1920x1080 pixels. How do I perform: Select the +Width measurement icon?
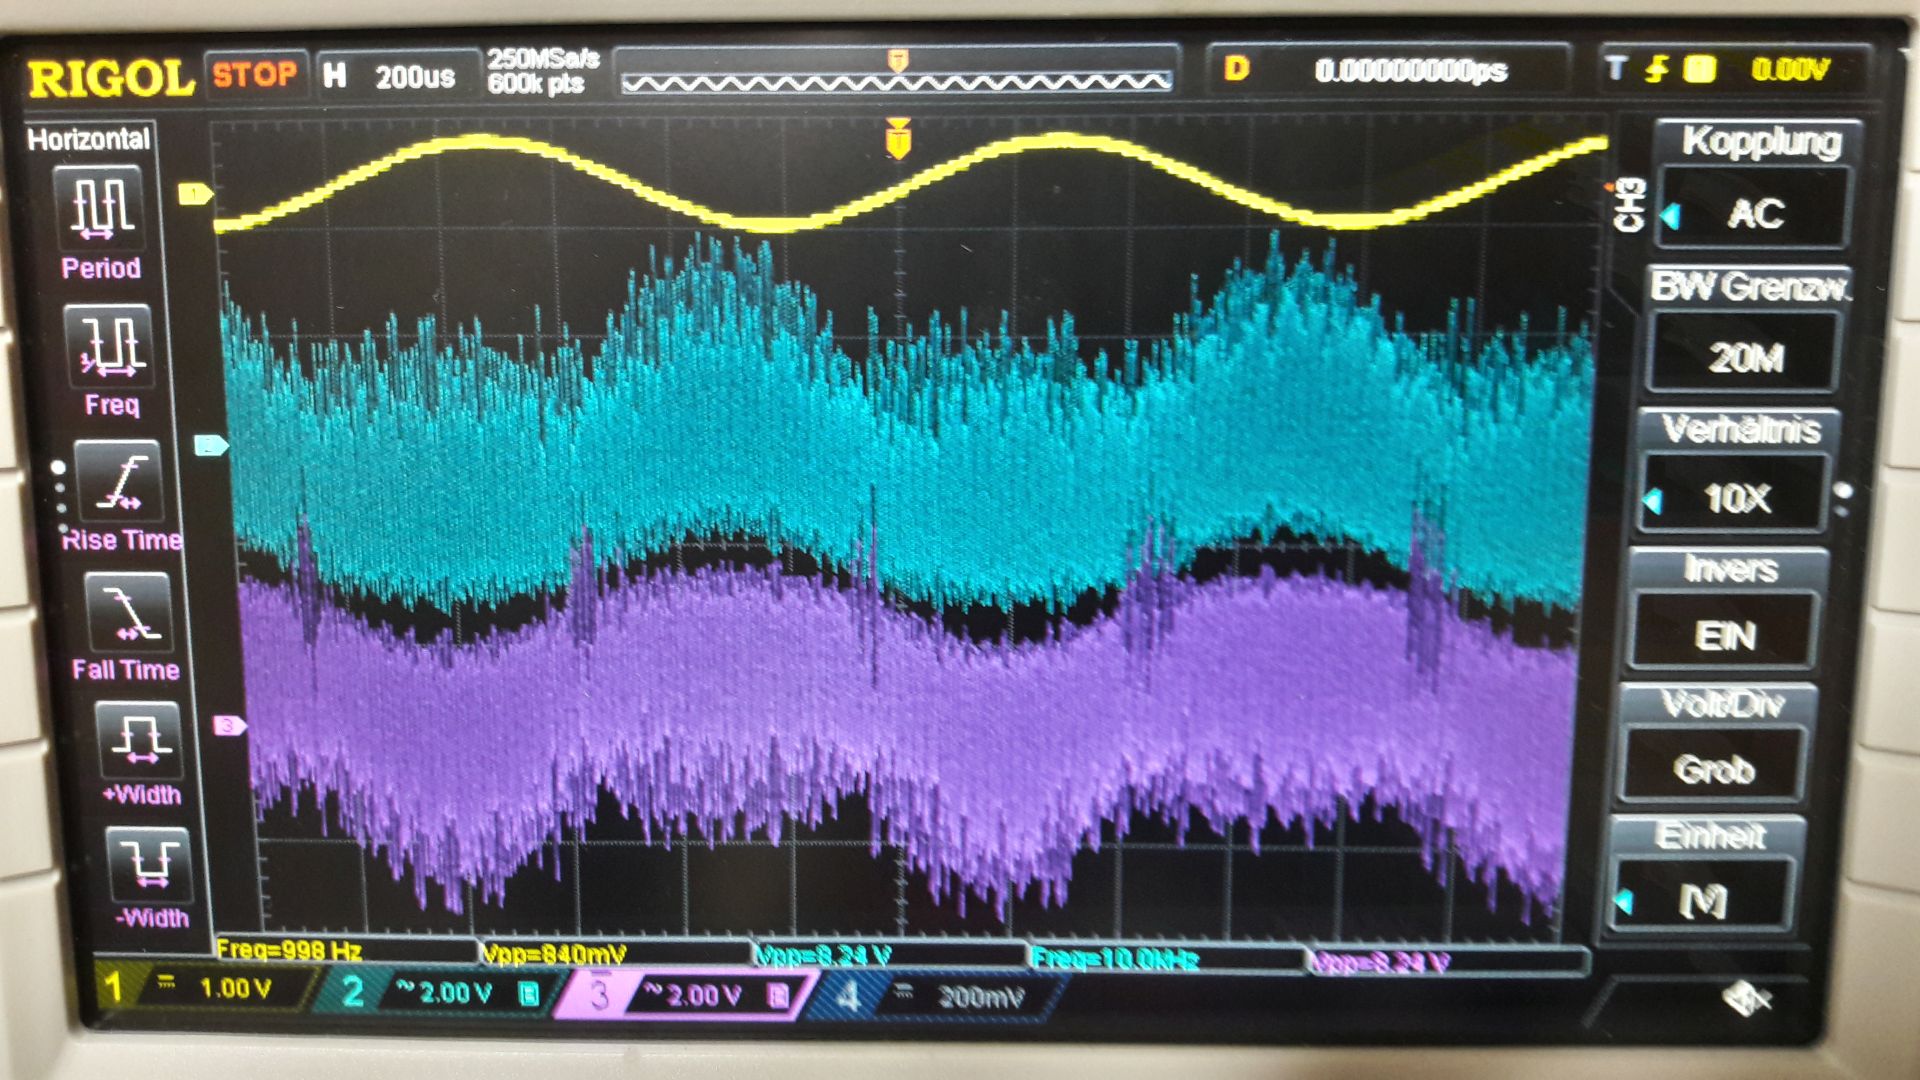click(x=139, y=740)
